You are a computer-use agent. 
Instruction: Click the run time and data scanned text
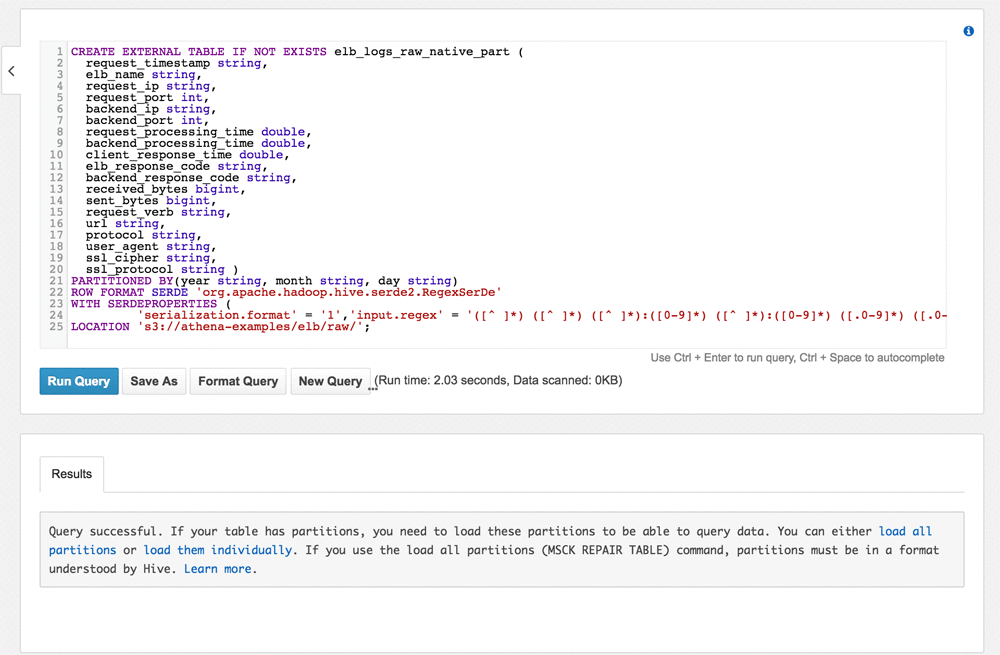click(x=498, y=381)
